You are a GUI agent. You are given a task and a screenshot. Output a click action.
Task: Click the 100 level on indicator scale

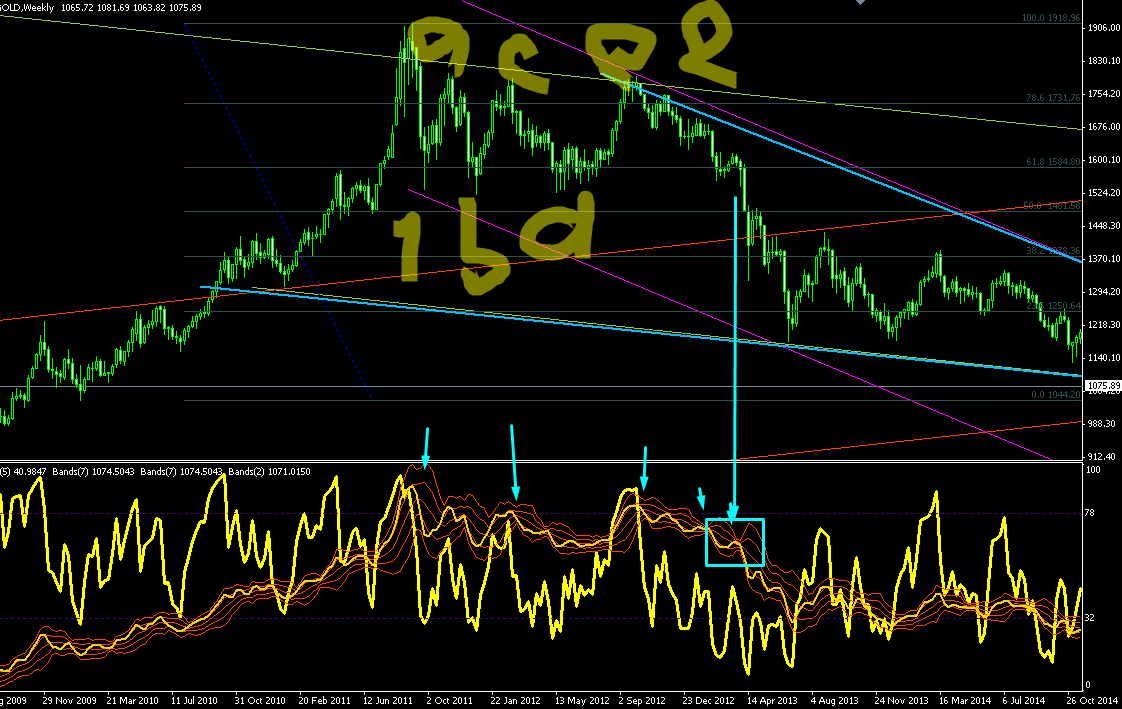[1093, 470]
